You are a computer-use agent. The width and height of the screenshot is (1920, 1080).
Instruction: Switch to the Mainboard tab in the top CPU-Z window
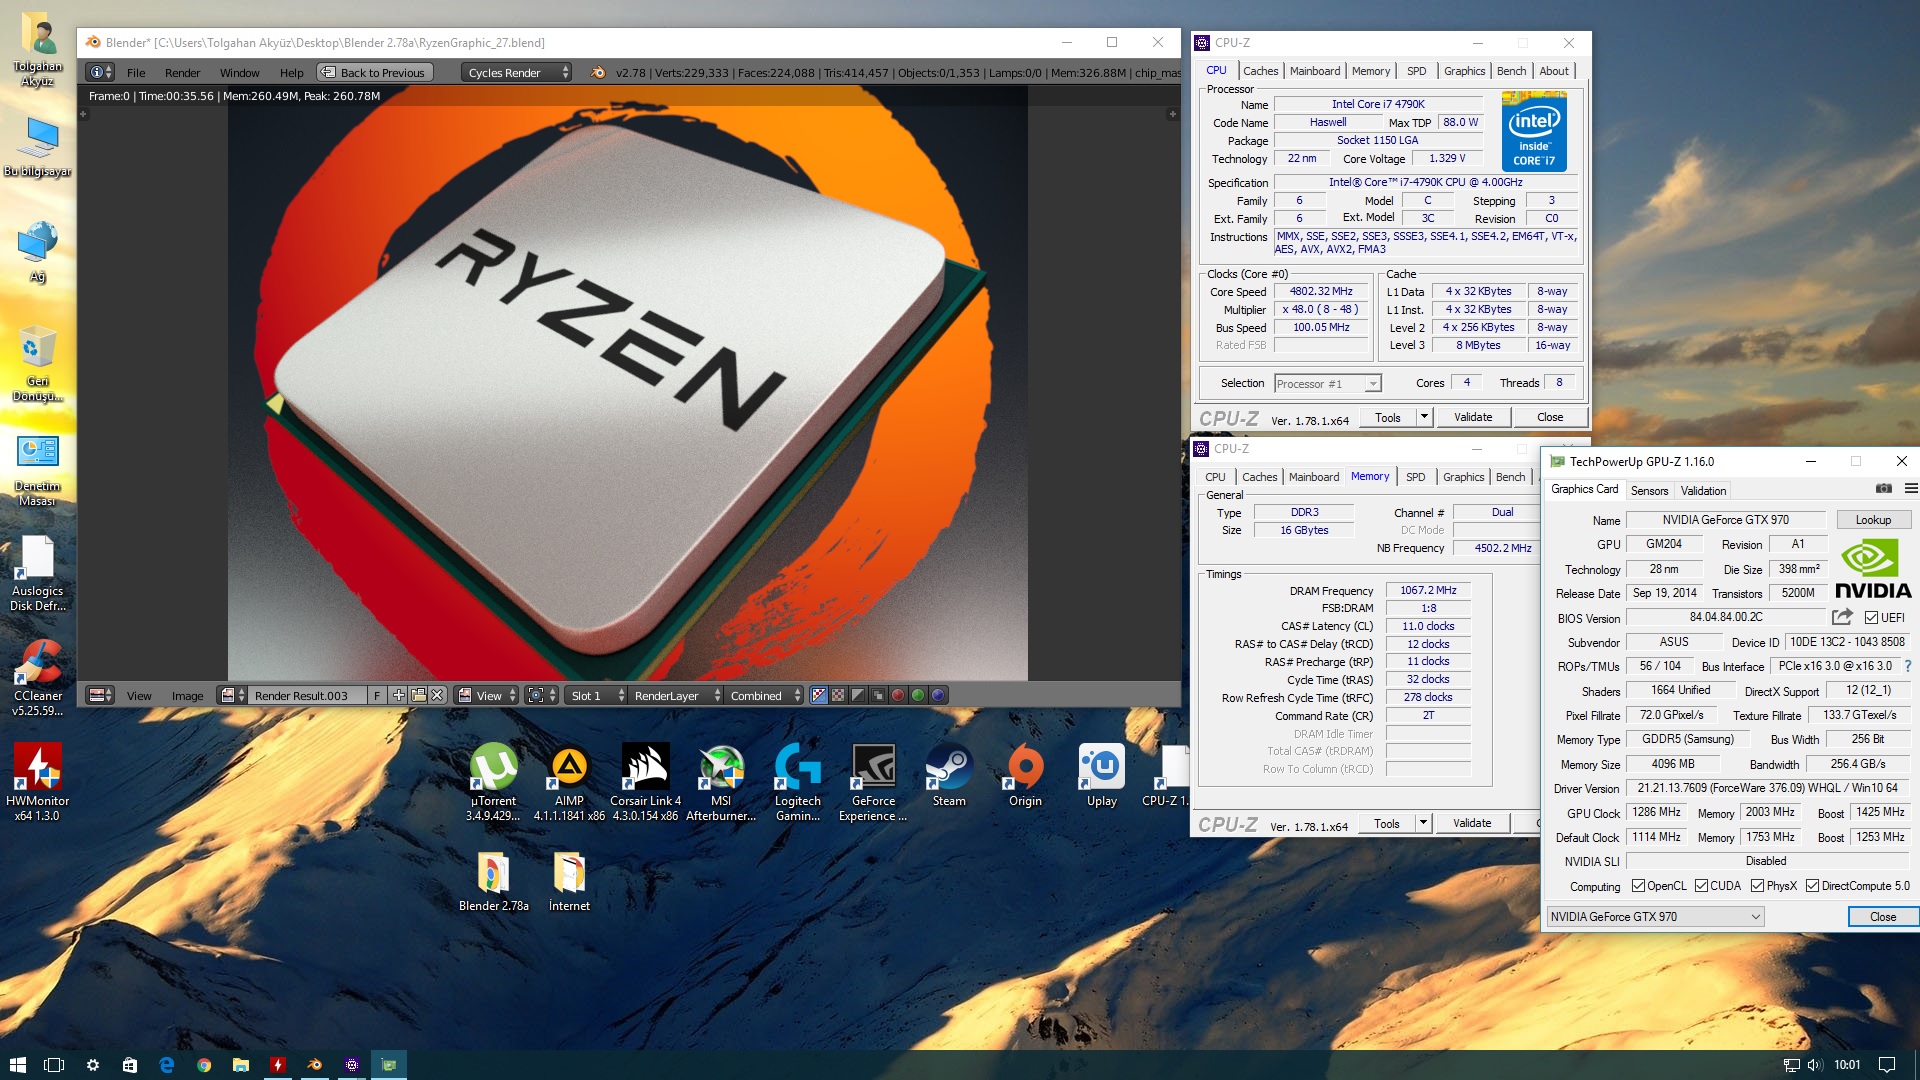tap(1314, 71)
